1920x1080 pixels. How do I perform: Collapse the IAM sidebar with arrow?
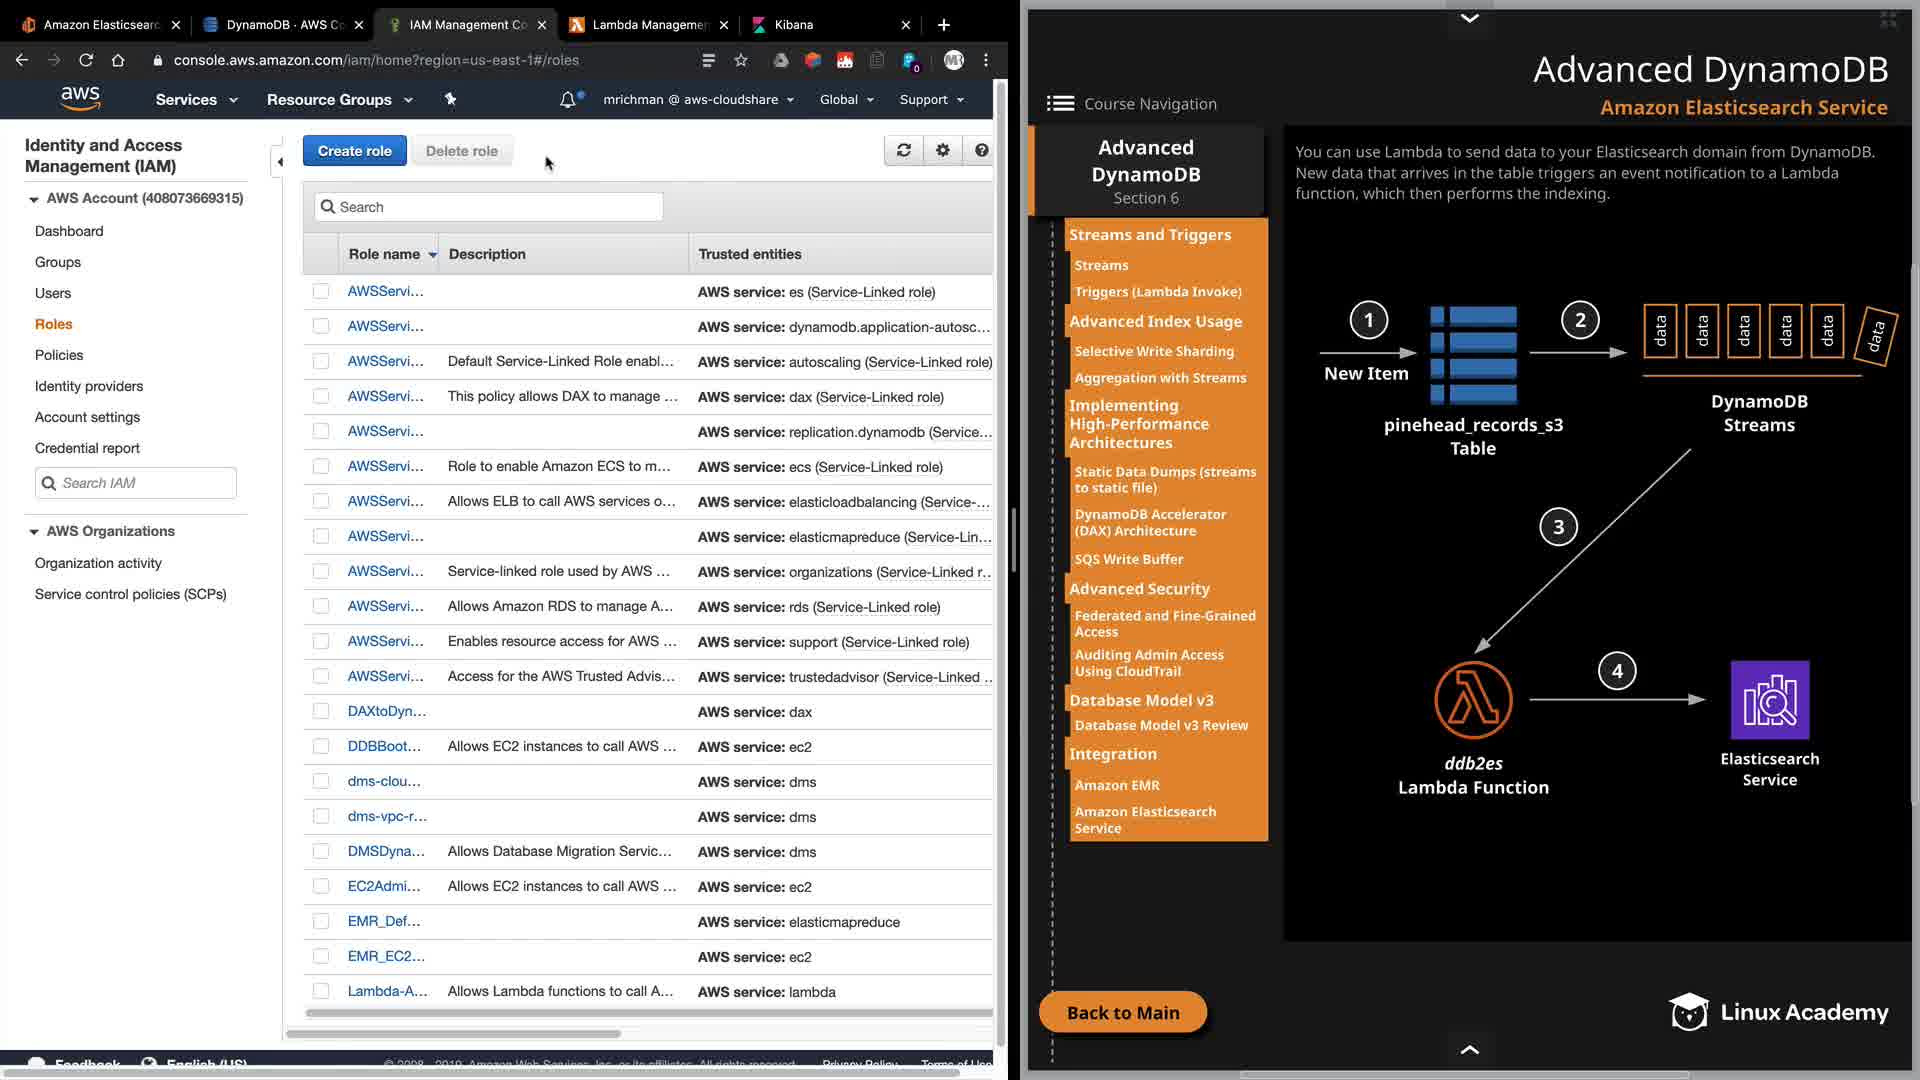280,161
